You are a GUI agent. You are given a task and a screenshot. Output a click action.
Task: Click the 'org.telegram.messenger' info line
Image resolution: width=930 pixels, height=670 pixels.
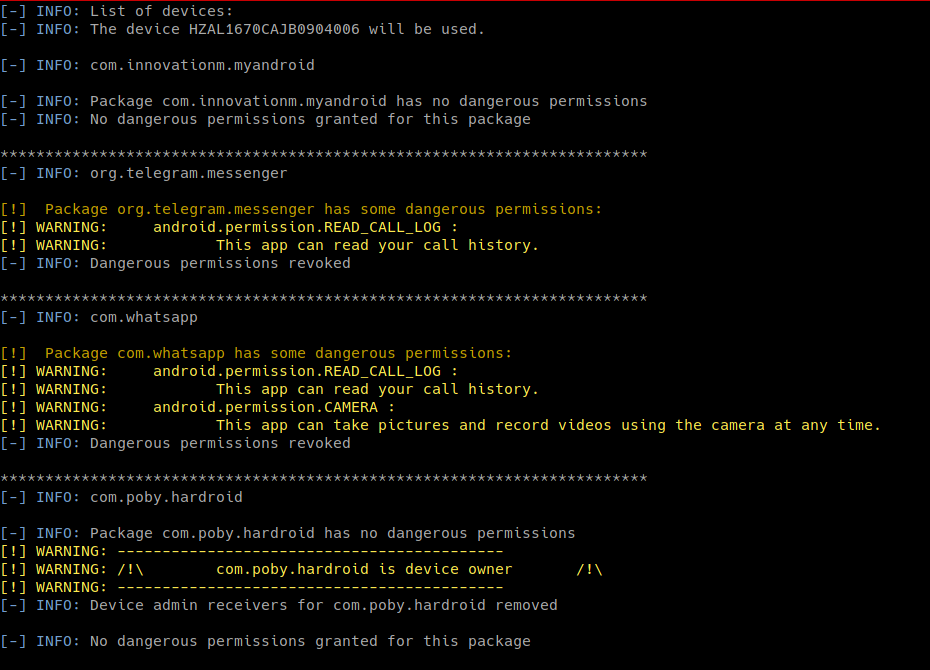pyautogui.click(x=144, y=173)
